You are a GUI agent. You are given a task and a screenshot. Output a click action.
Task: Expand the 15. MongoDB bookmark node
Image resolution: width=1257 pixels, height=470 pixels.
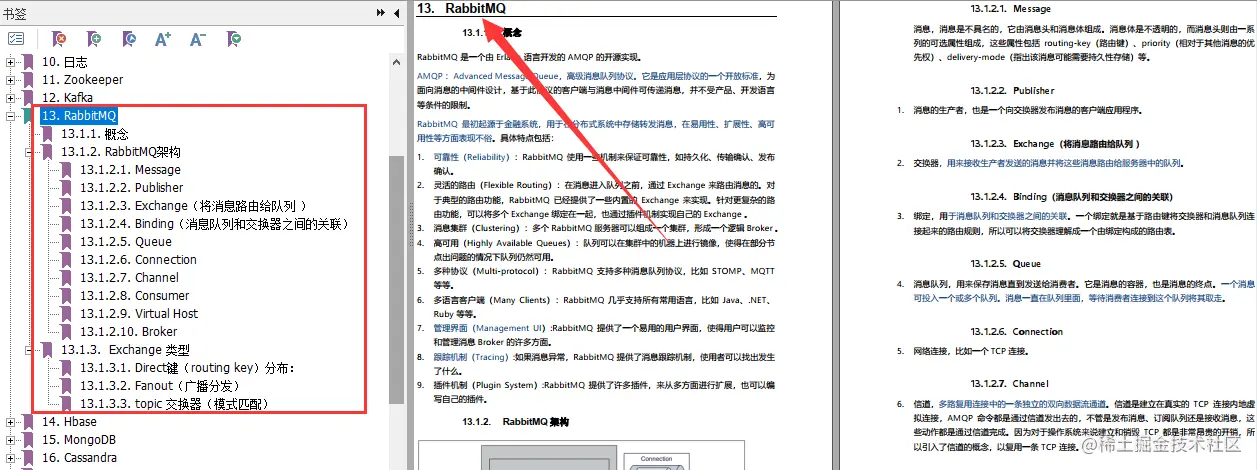point(11,440)
